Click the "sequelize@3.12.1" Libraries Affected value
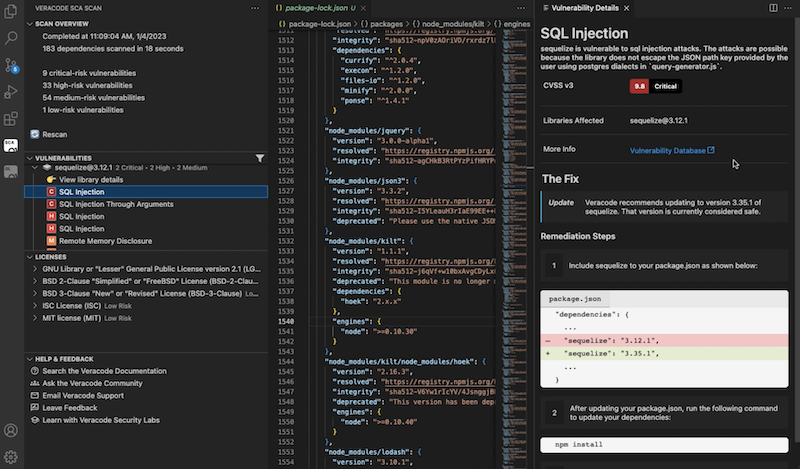The height and width of the screenshot is (469, 800). click(x=659, y=120)
